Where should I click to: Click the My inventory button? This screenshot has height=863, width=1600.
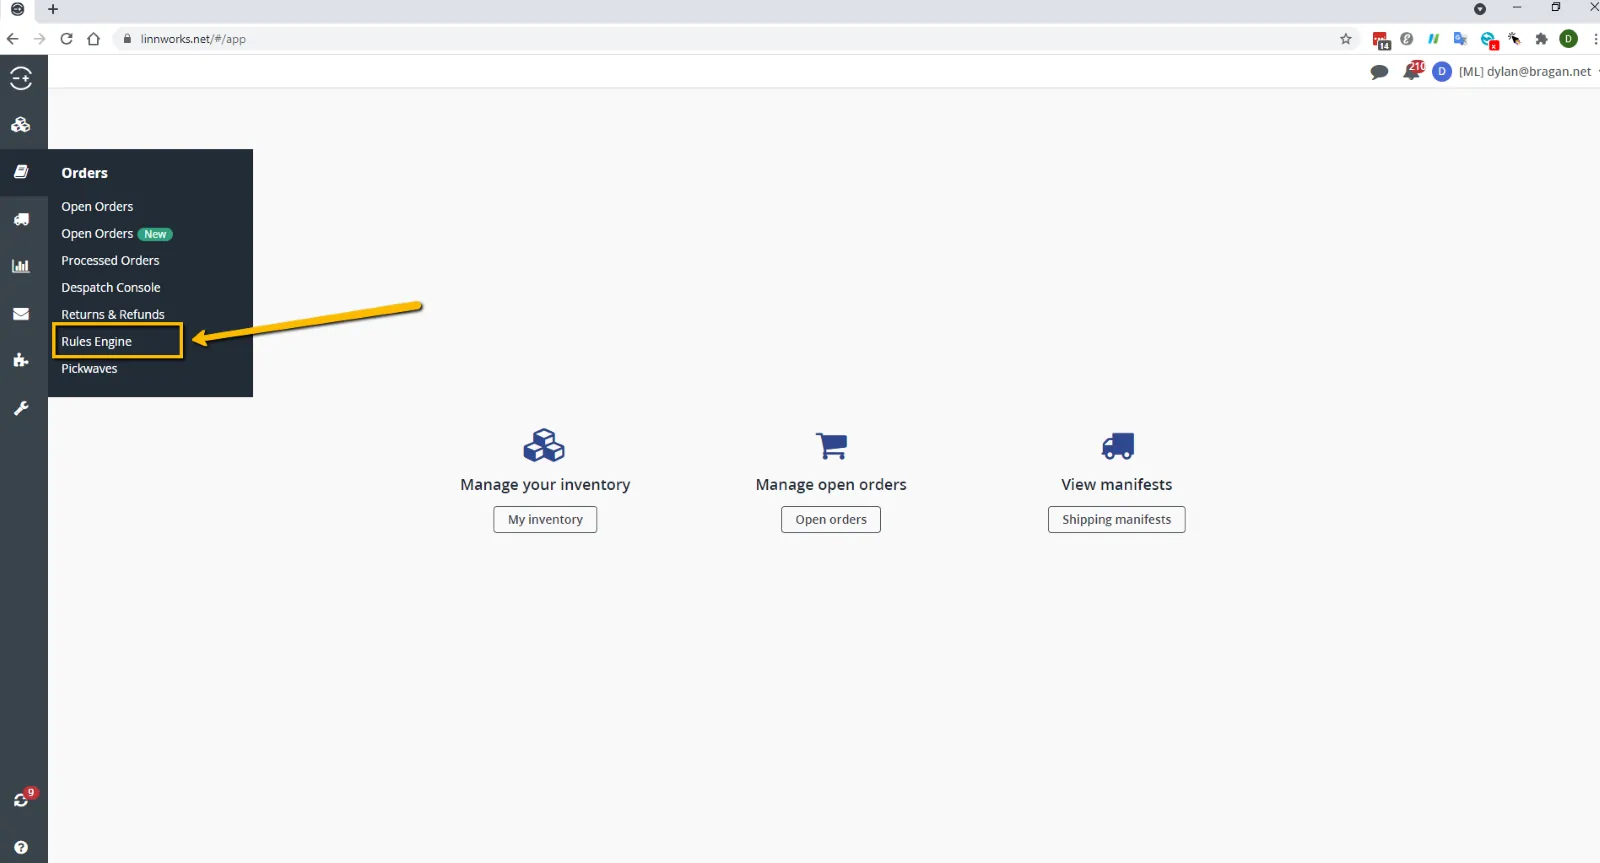point(545,520)
